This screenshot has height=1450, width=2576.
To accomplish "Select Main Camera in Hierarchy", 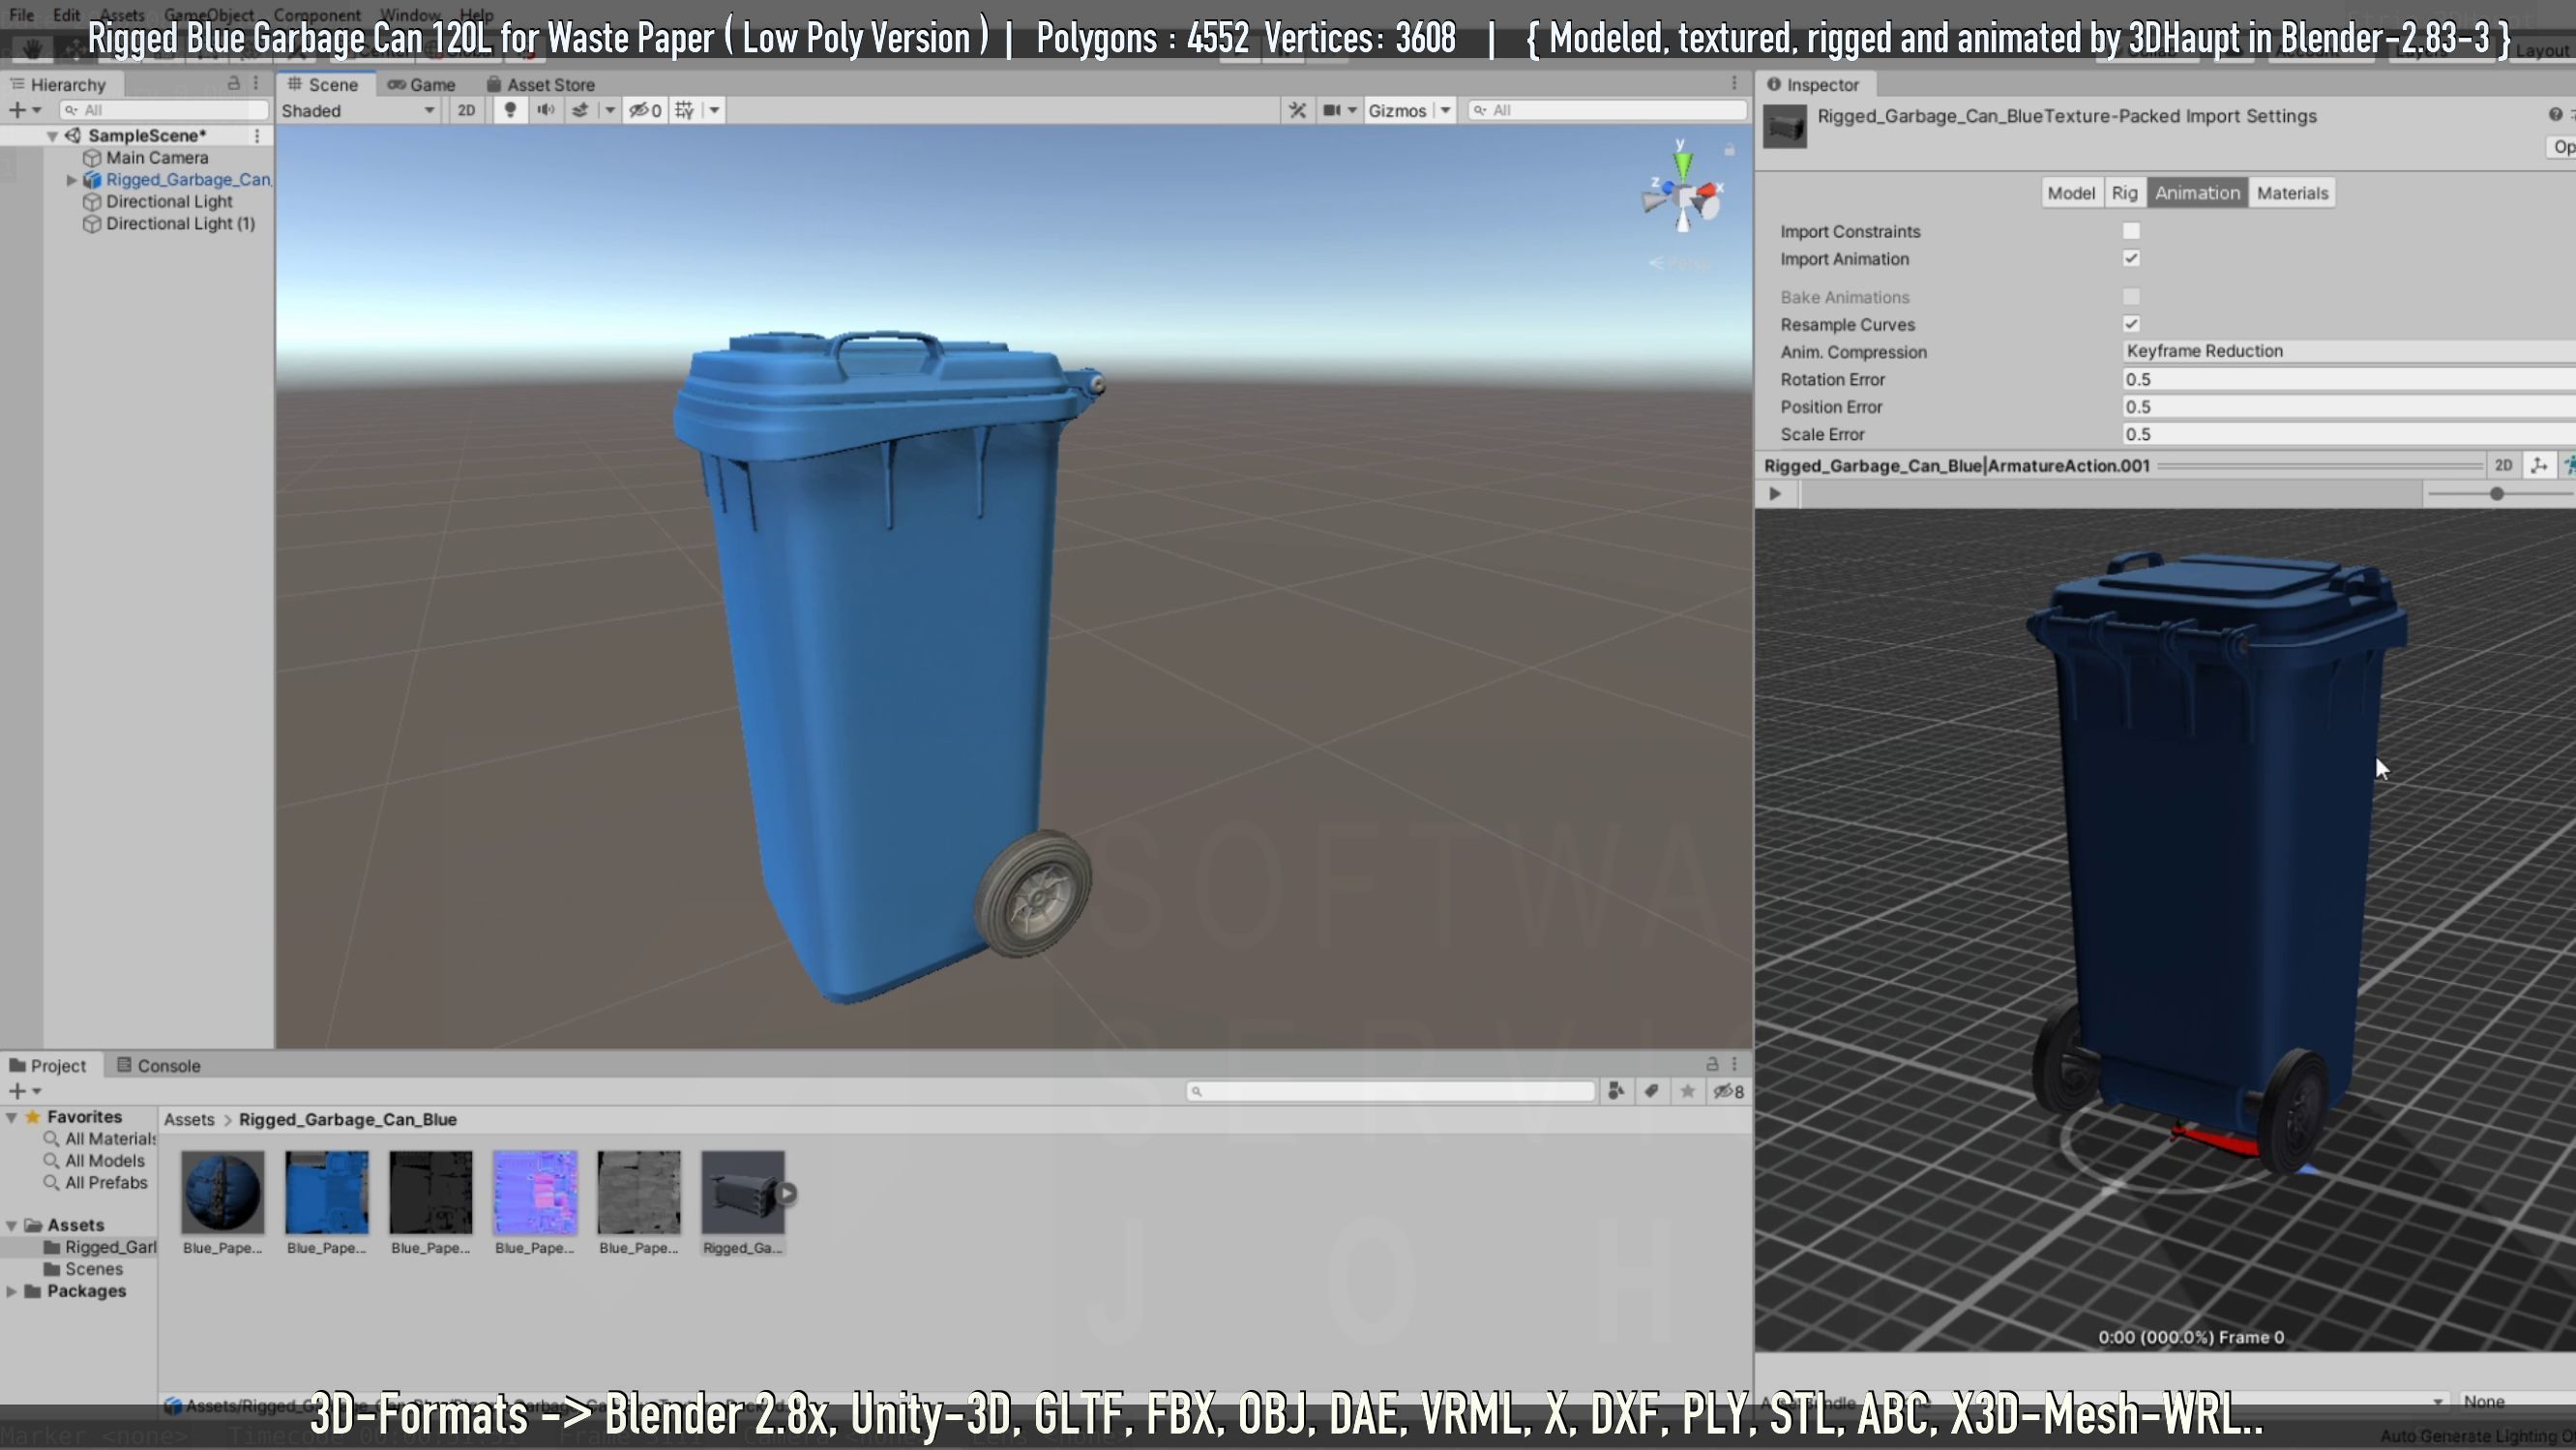I will coord(157,158).
